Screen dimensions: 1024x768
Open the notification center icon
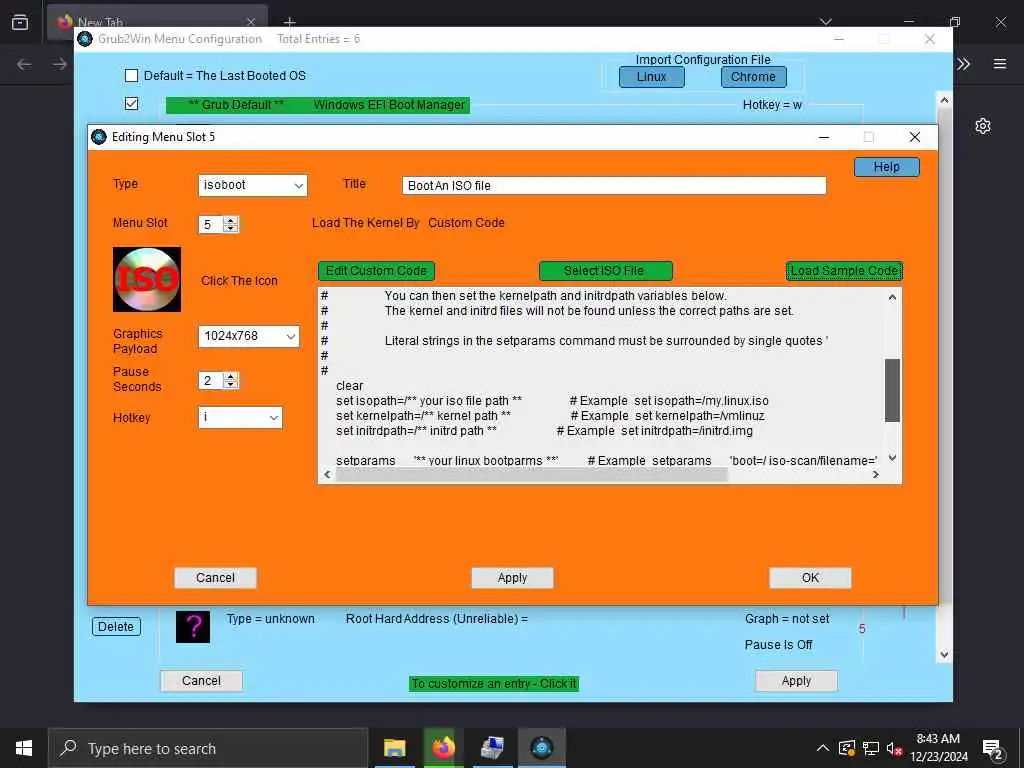point(993,749)
